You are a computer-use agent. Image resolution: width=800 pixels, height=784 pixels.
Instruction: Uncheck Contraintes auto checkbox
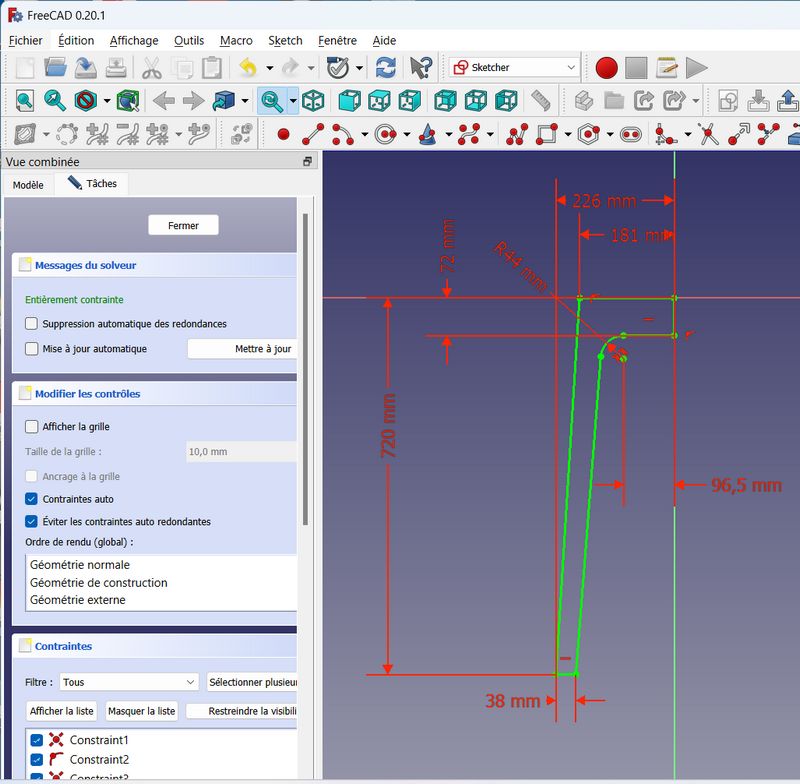point(32,499)
